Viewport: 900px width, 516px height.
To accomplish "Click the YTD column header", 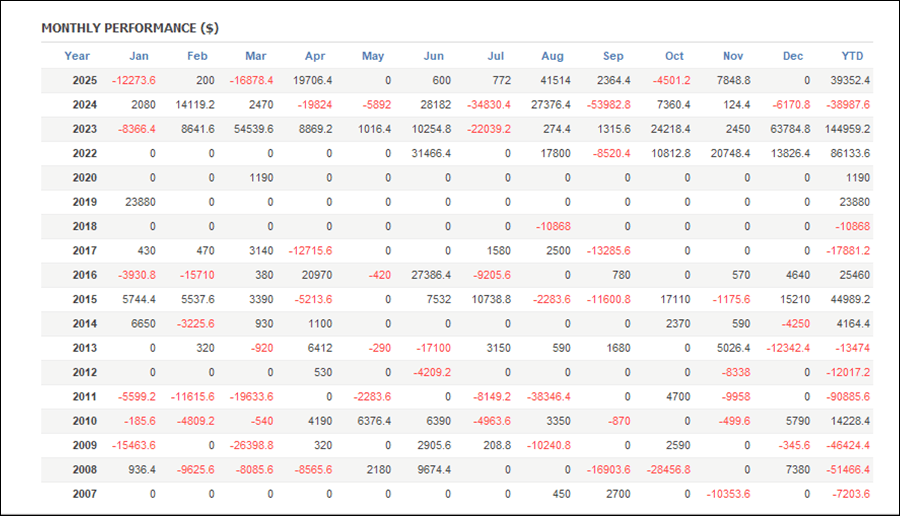I will (852, 56).
